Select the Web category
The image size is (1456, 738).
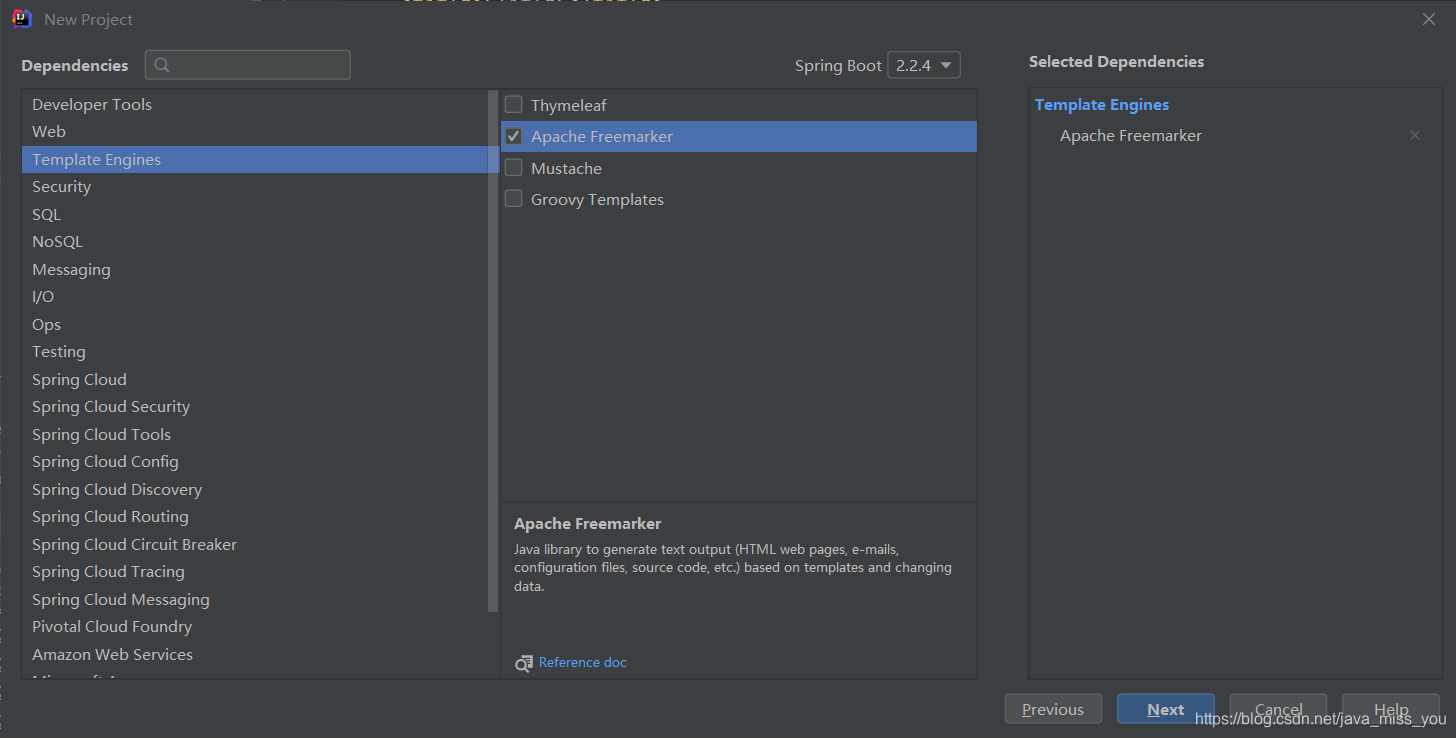pyautogui.click(x=254, y=132)
